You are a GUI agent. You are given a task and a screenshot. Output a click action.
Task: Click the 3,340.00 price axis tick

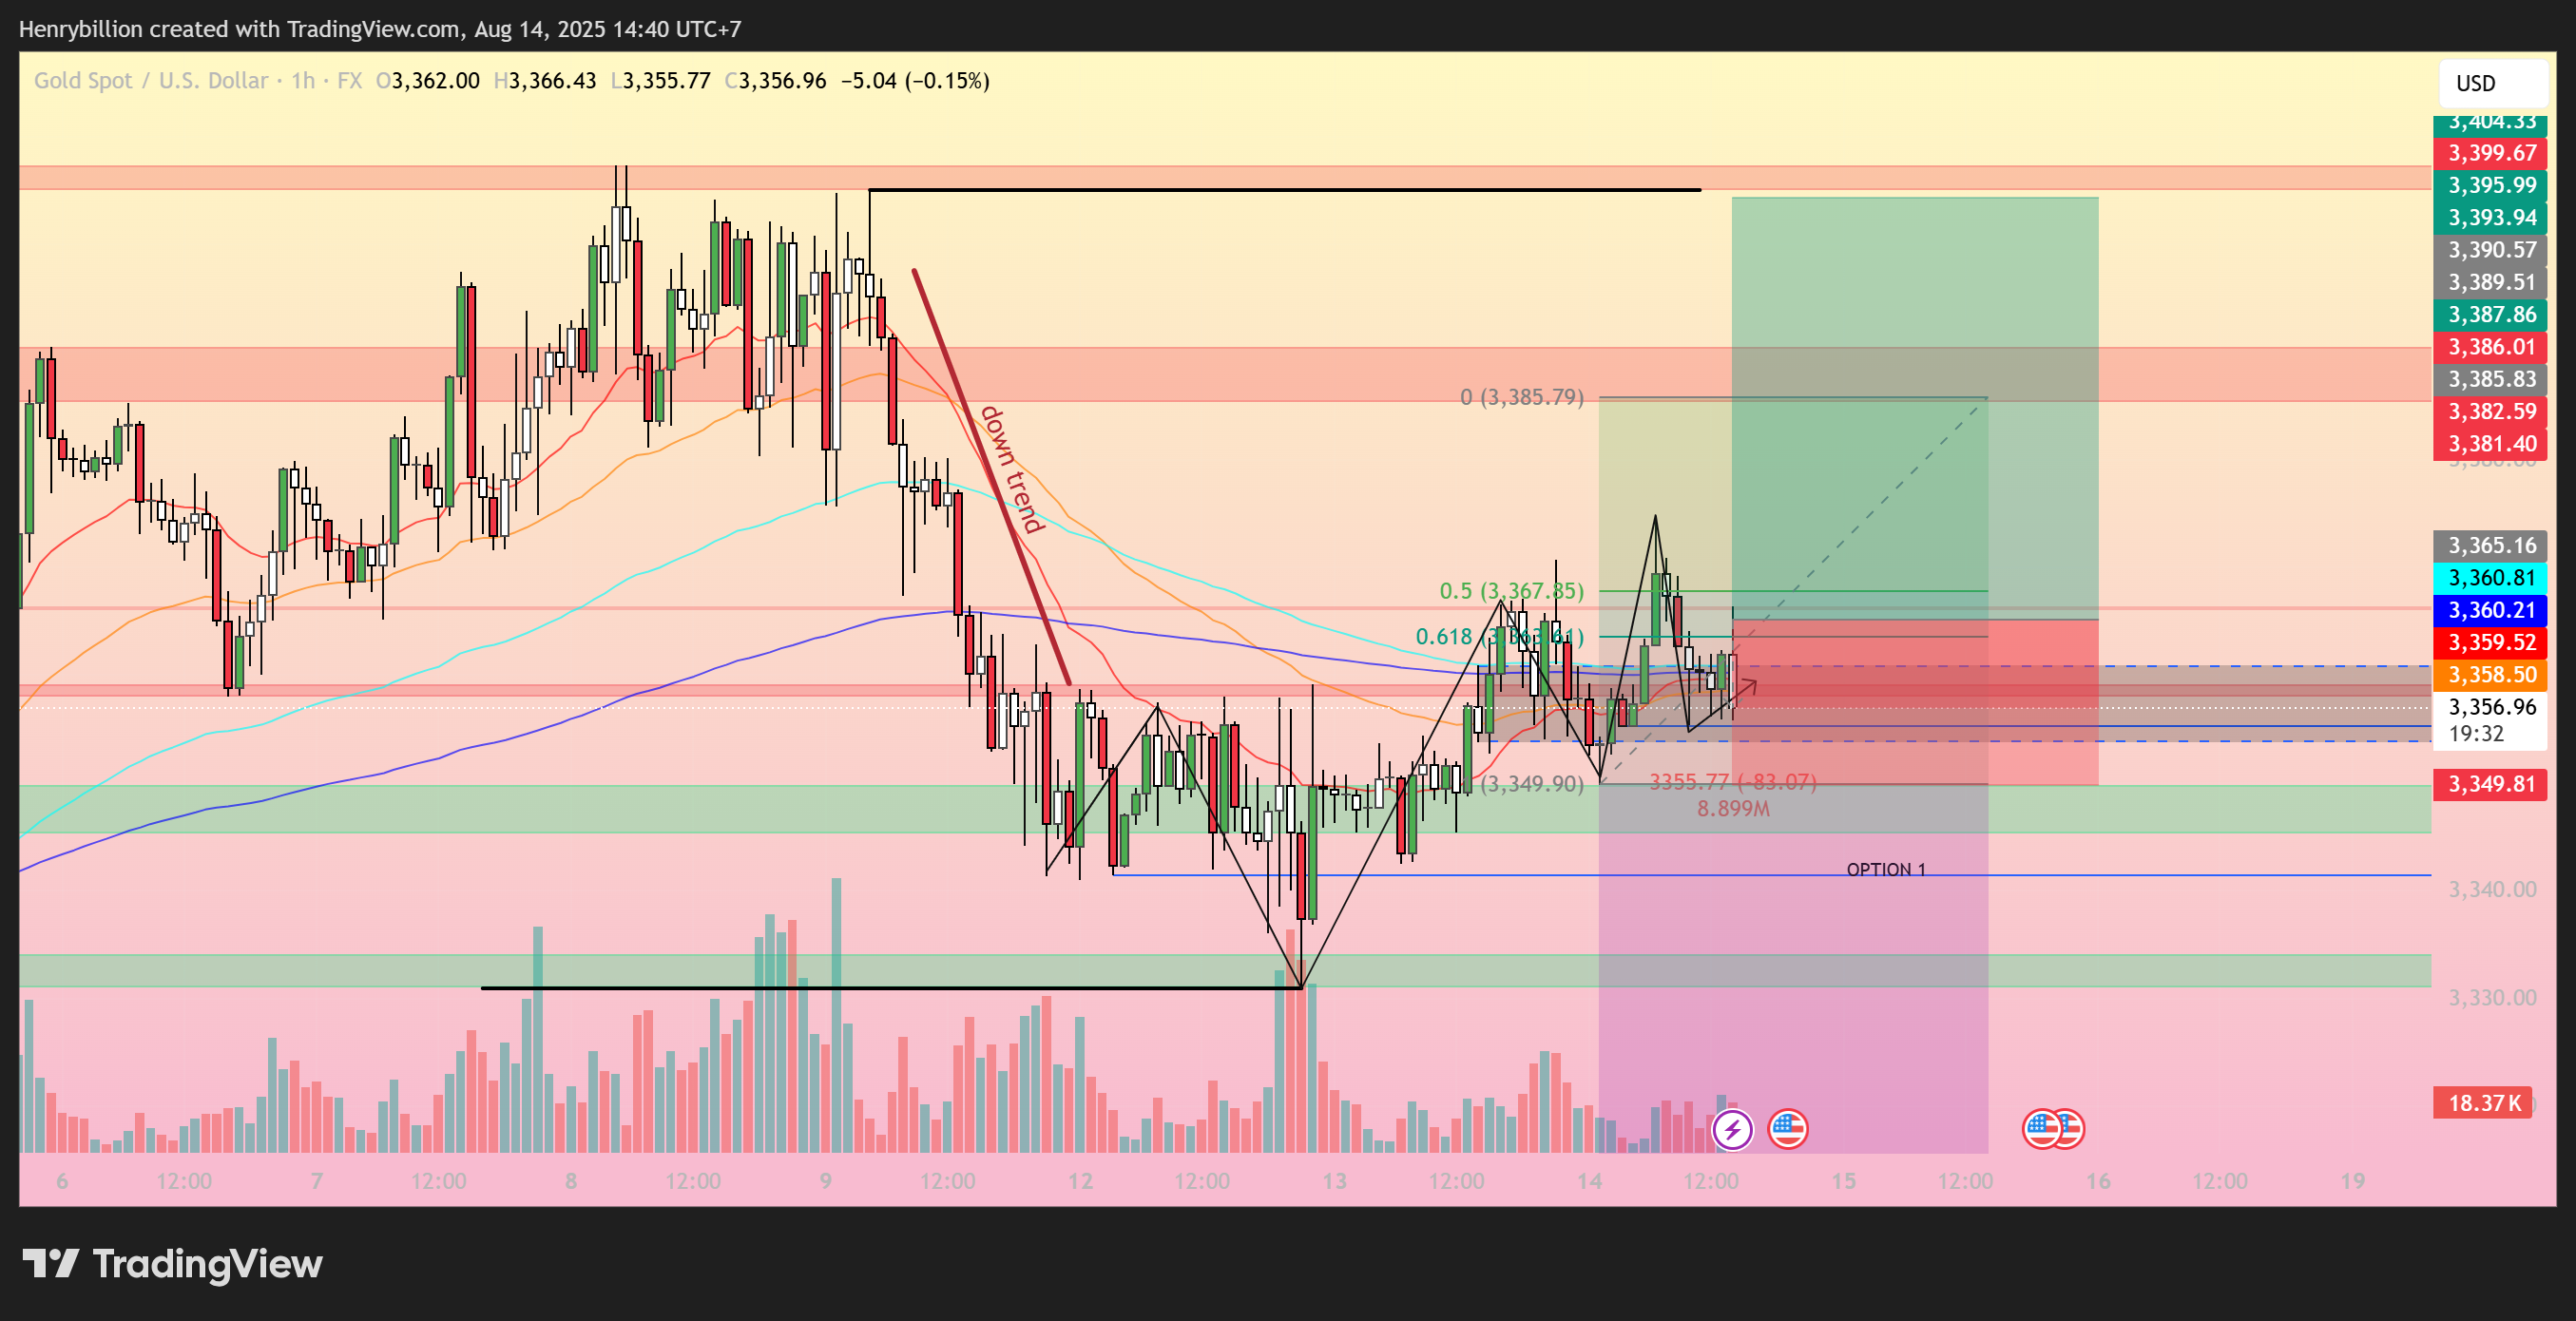pyautogui.click(x=2492, y=889)
